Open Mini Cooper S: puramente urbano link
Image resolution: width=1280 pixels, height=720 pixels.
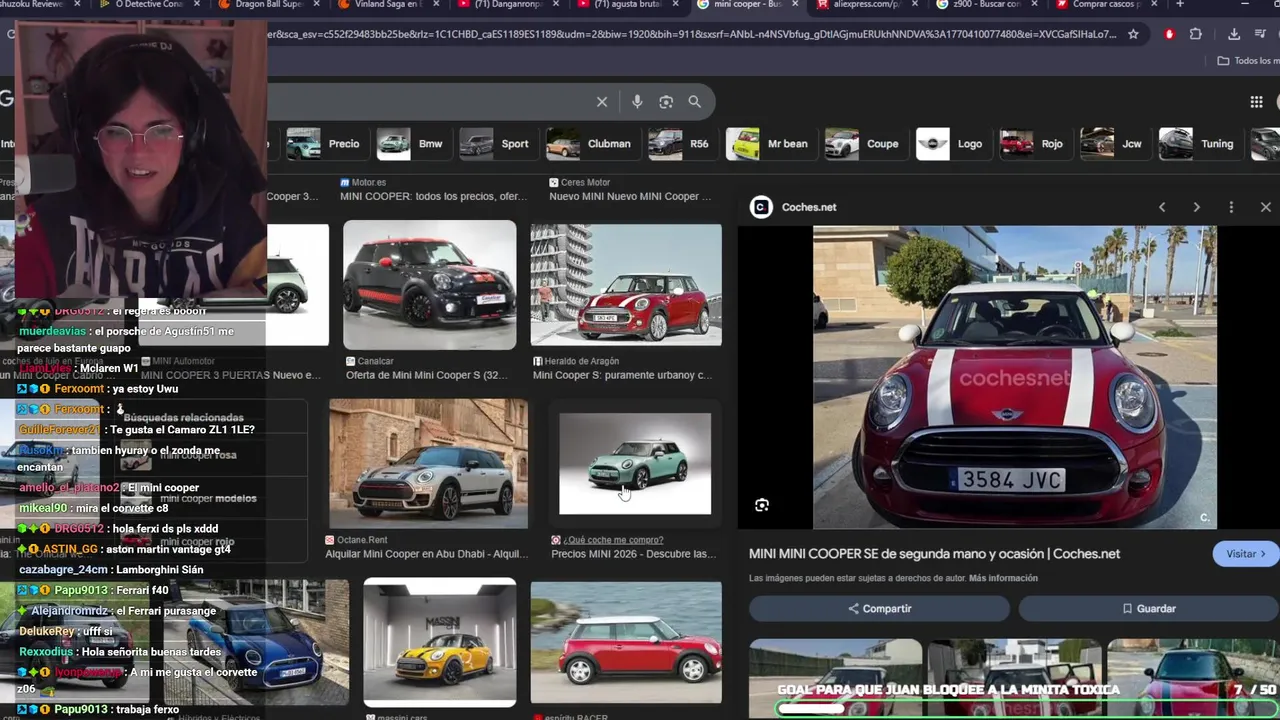click(622, 376)
